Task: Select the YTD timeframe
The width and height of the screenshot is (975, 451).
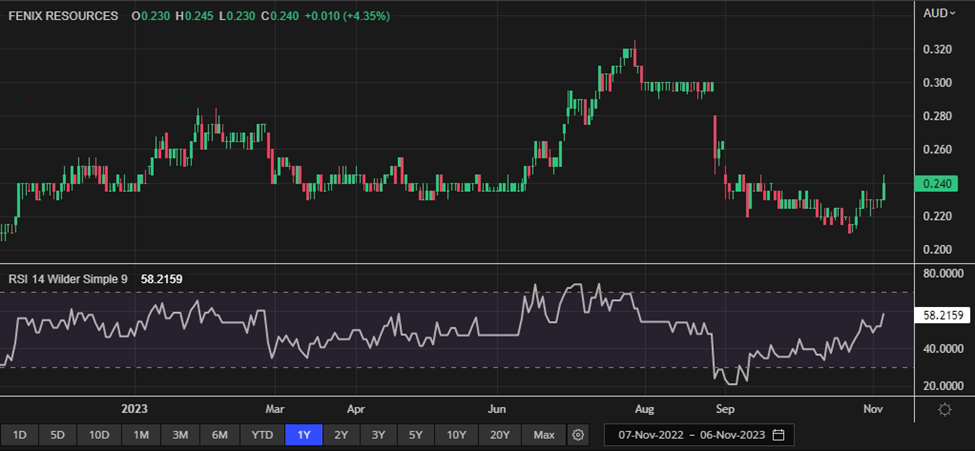Action: [261, 434]
